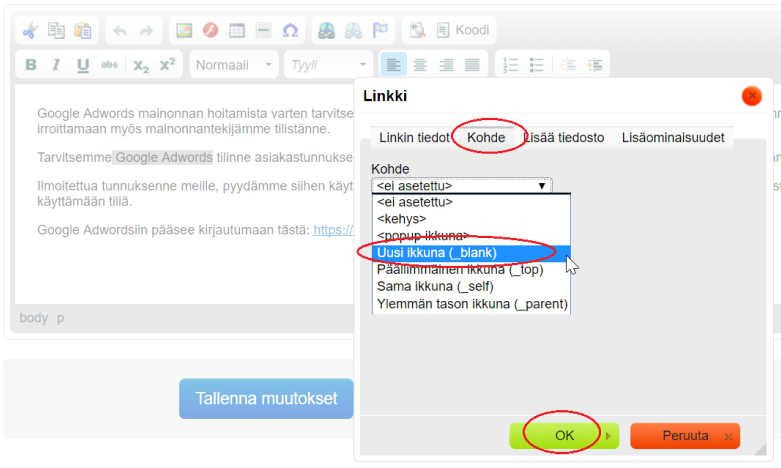
Task: Apply underline formatting
Action: pos(83,65)
